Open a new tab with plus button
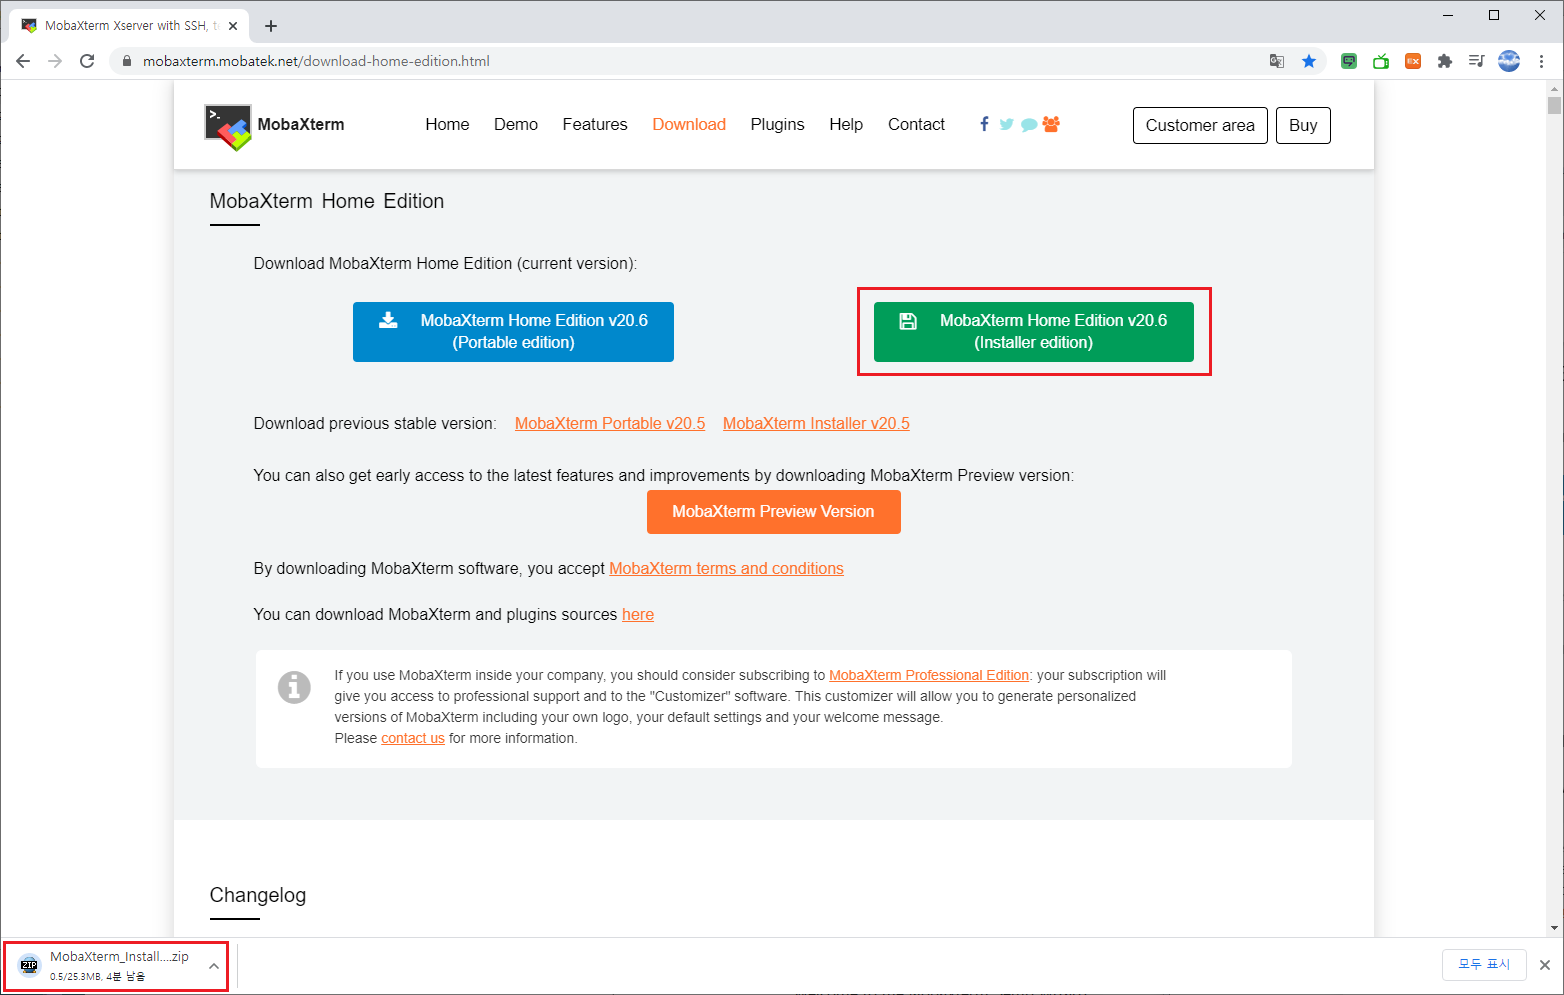 click(x=271, y=26)
